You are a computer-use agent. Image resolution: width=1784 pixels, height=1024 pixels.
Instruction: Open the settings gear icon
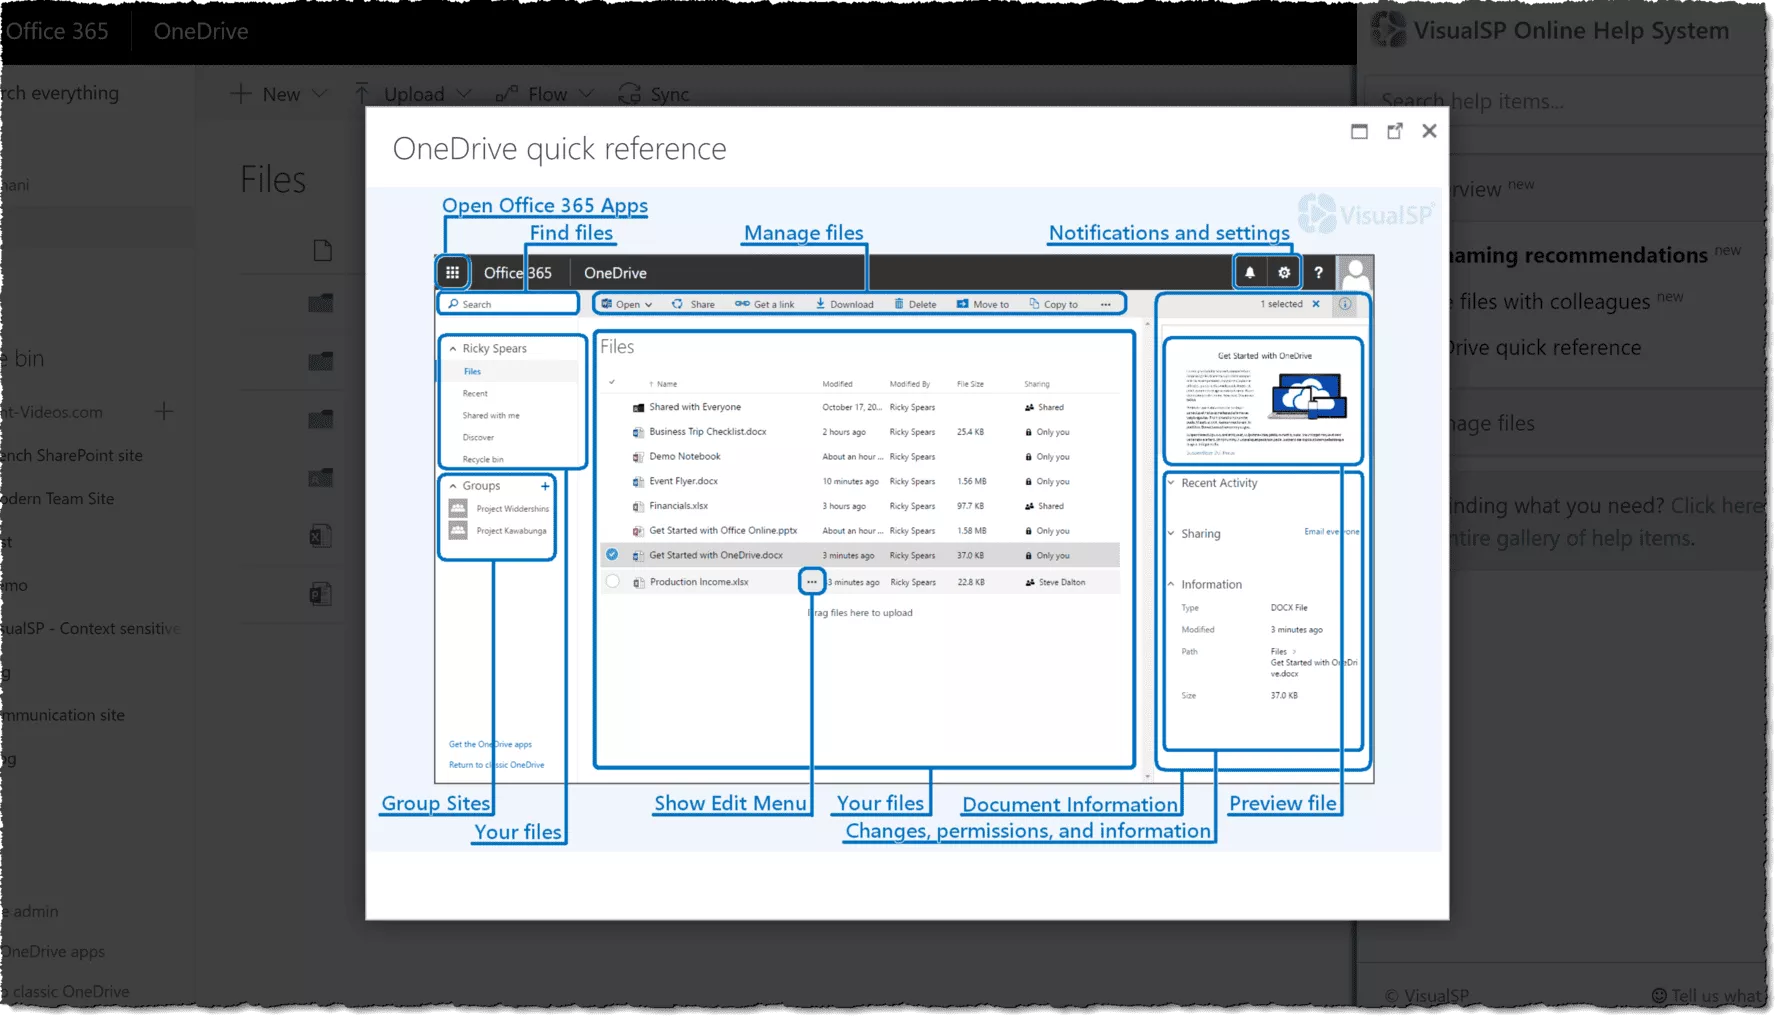coord(1282,271)
